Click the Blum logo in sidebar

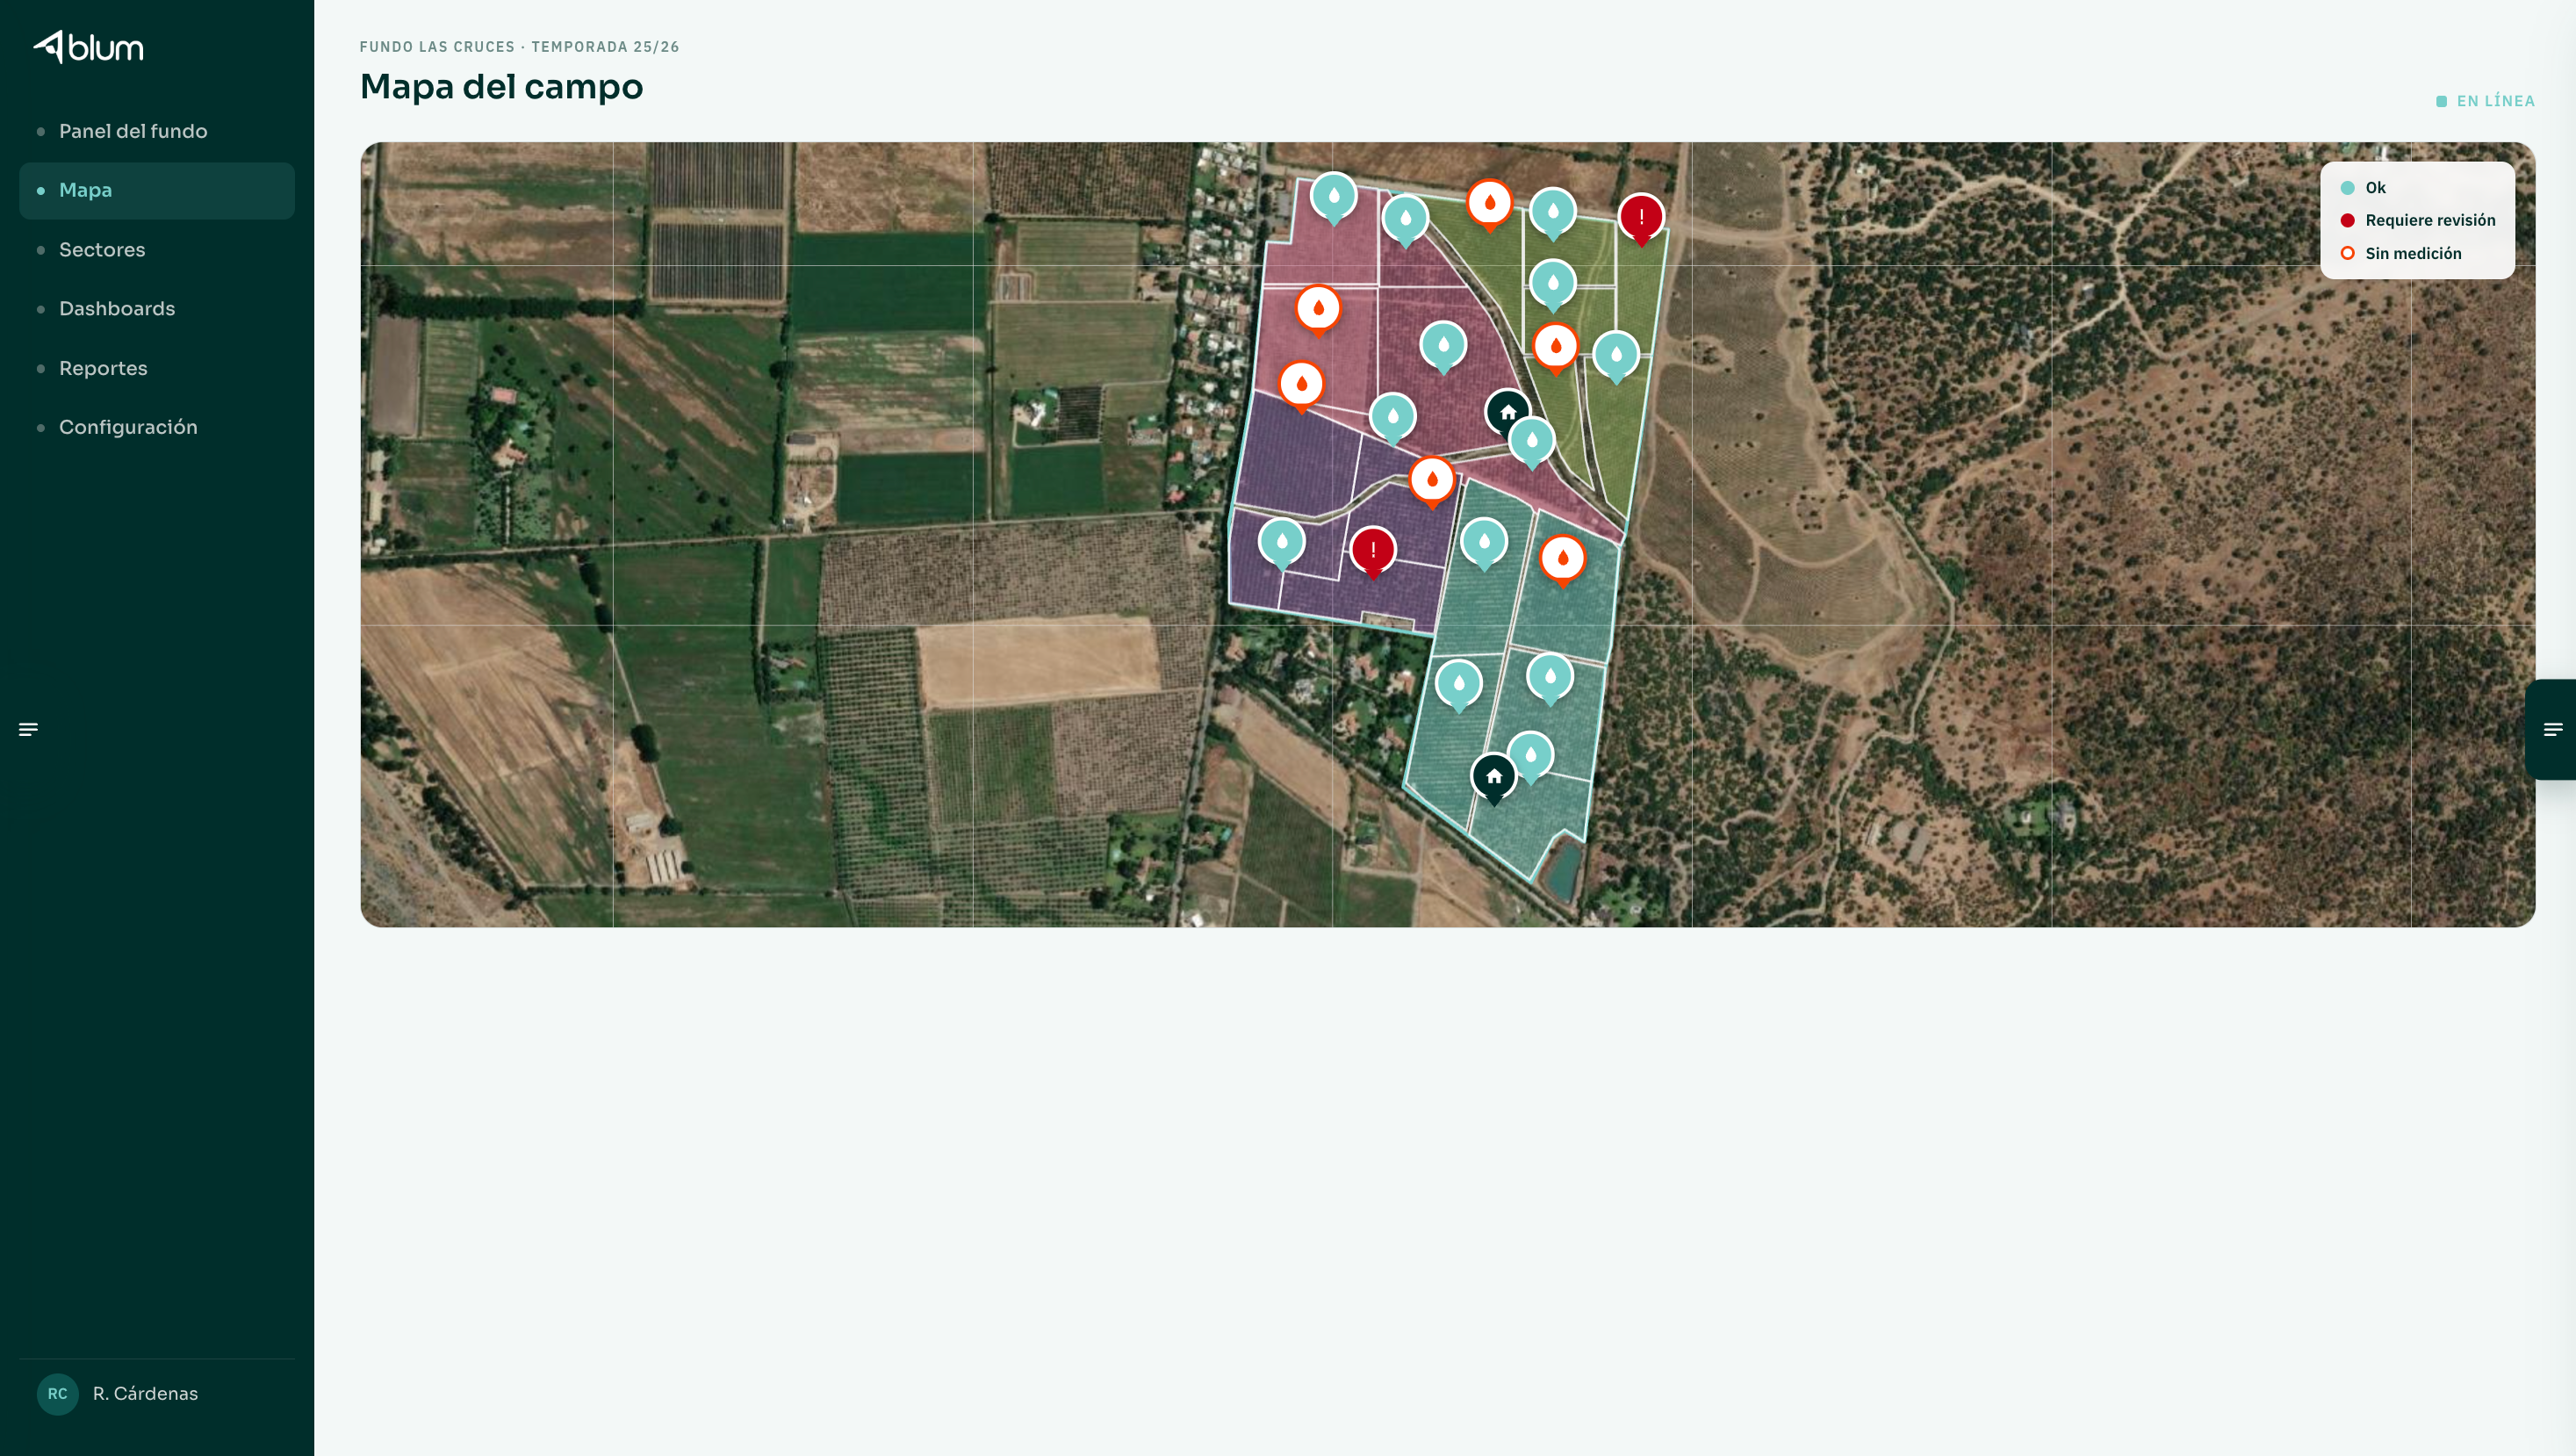88,47
